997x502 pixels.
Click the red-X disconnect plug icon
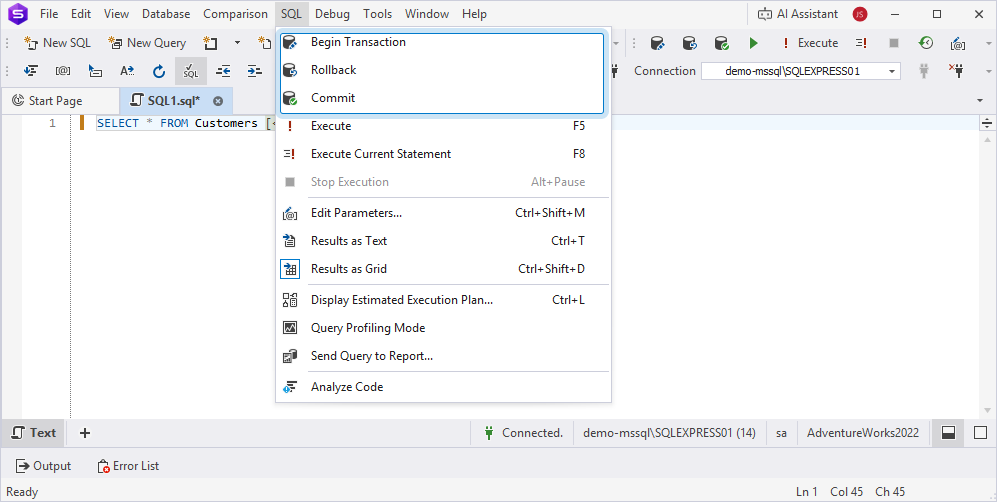pos(956,71)
